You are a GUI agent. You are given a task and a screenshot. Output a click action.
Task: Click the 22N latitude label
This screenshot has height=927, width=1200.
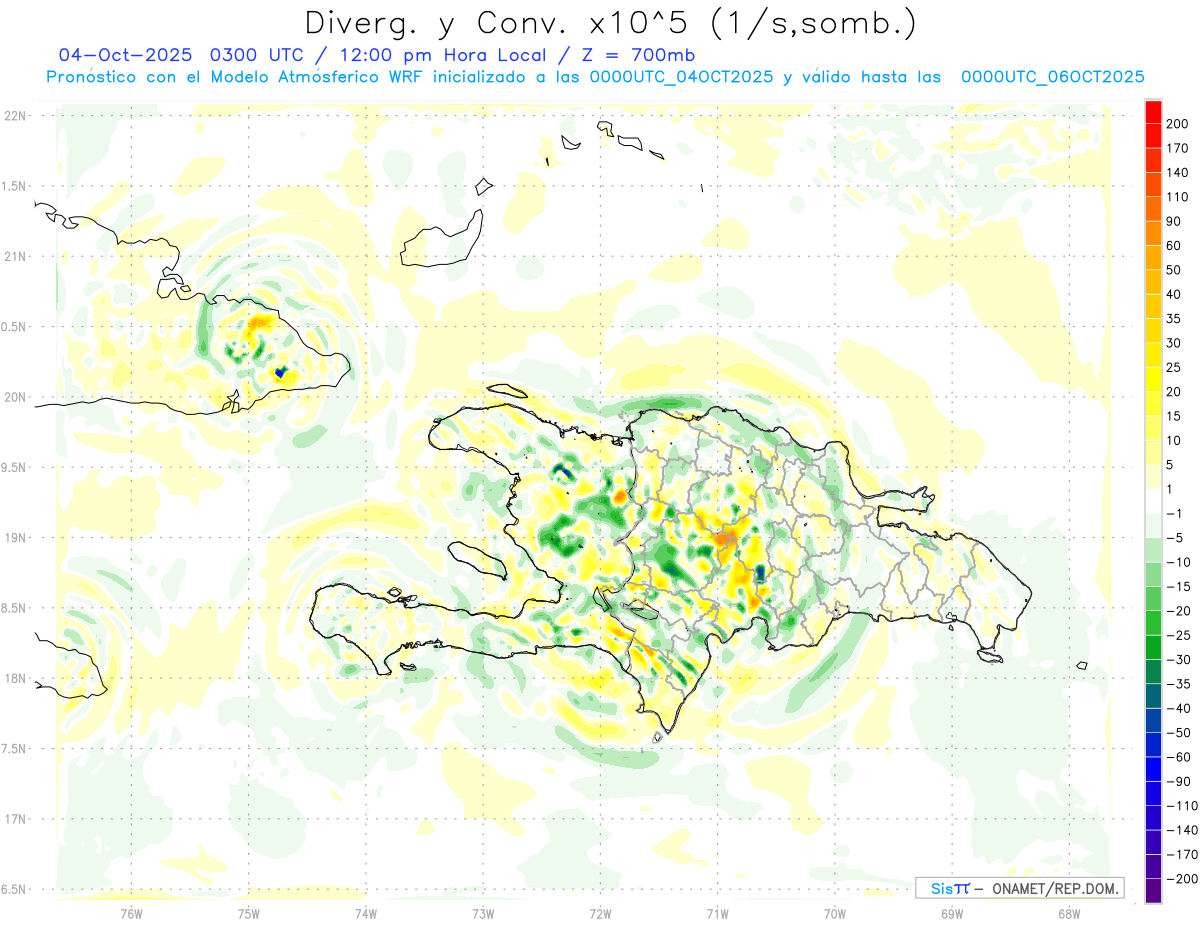click(15, 116)
